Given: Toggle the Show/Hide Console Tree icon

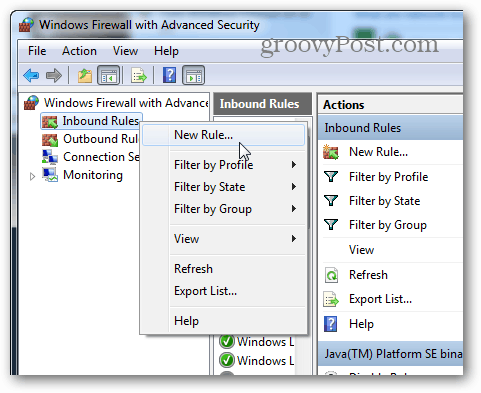Looking at the screenshot, I should pyautogui.click(x=108, y=75).
